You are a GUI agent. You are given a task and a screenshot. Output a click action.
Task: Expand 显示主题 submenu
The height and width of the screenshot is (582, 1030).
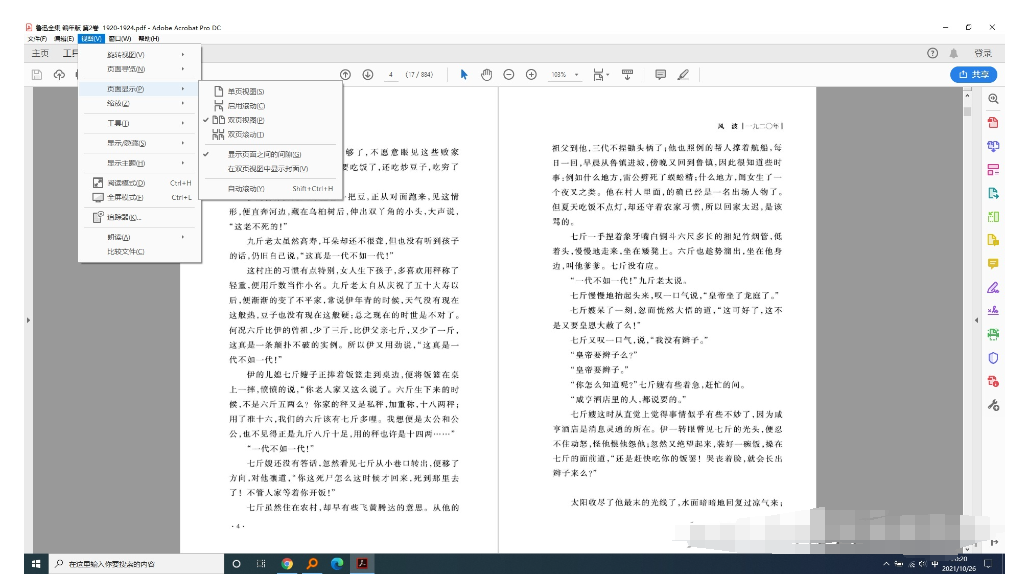pos(139,163)
